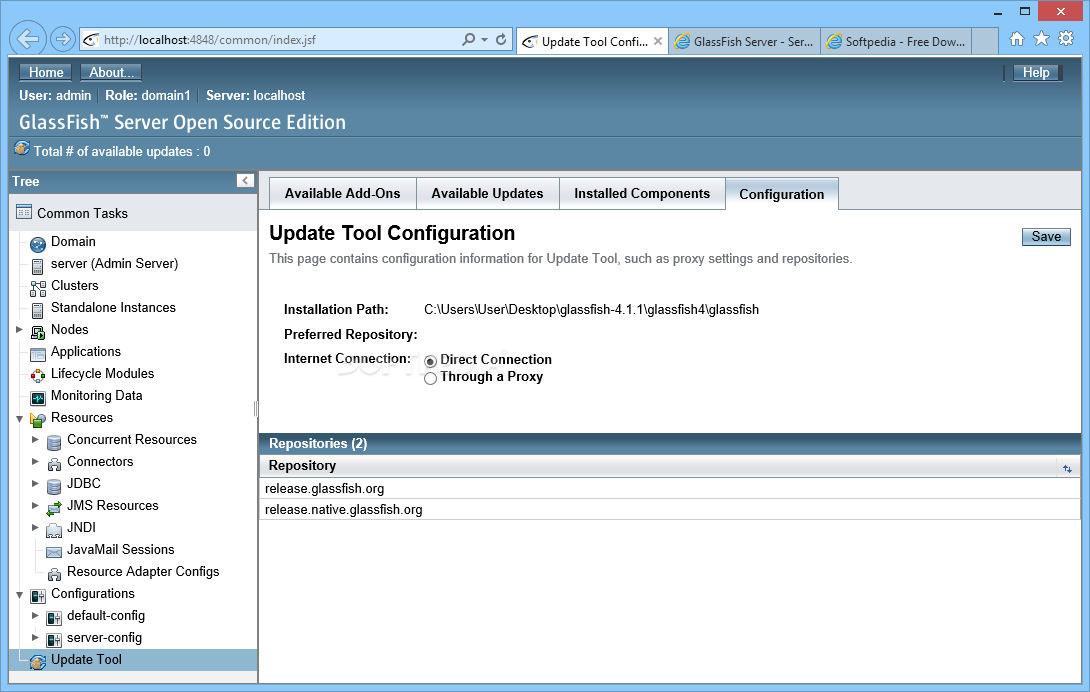Open a new blank browser tab
The height and width of the screenshot is (692, 1090).
pos(985,41)
